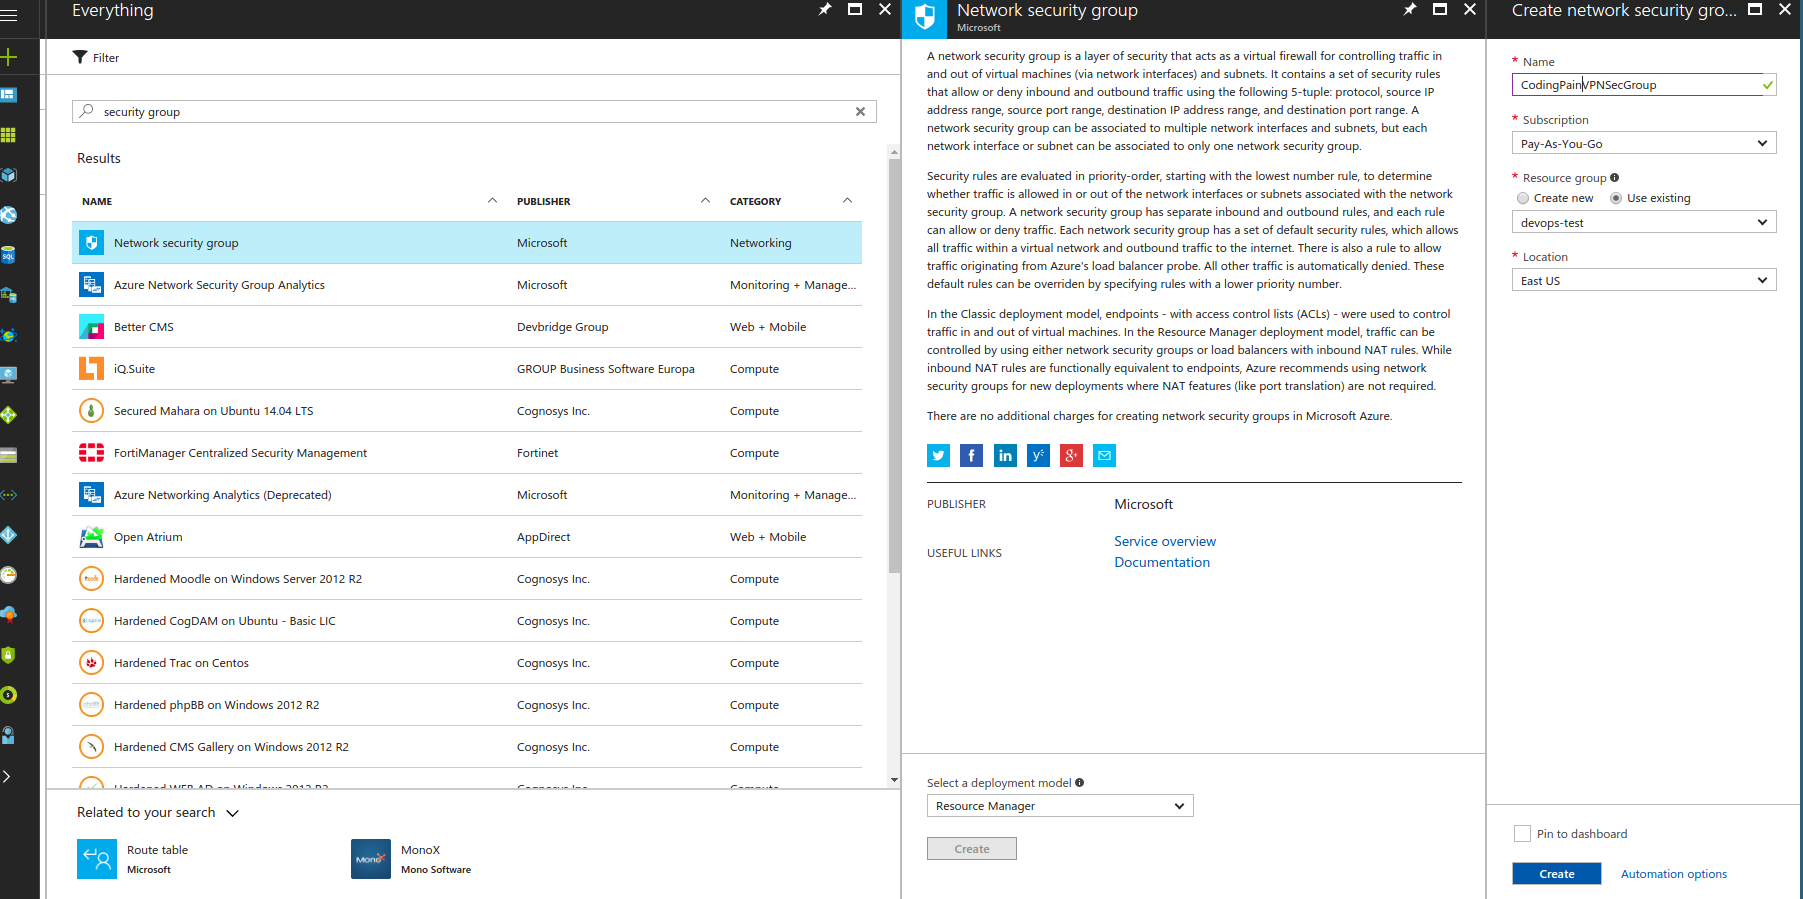This screenshot has height=899, width=1803.
Task: Click the MonoX icon in related results
Action: tap(371, 859)
